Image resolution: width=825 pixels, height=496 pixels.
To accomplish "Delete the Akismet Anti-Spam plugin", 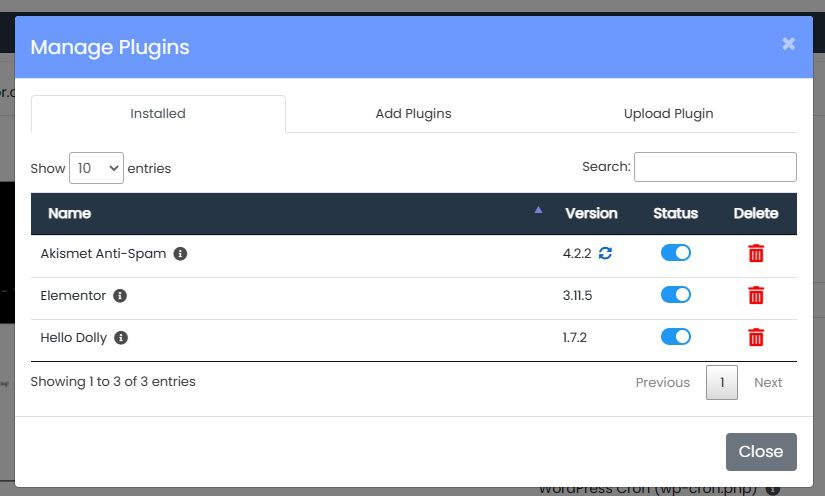I will click(756, 254).
